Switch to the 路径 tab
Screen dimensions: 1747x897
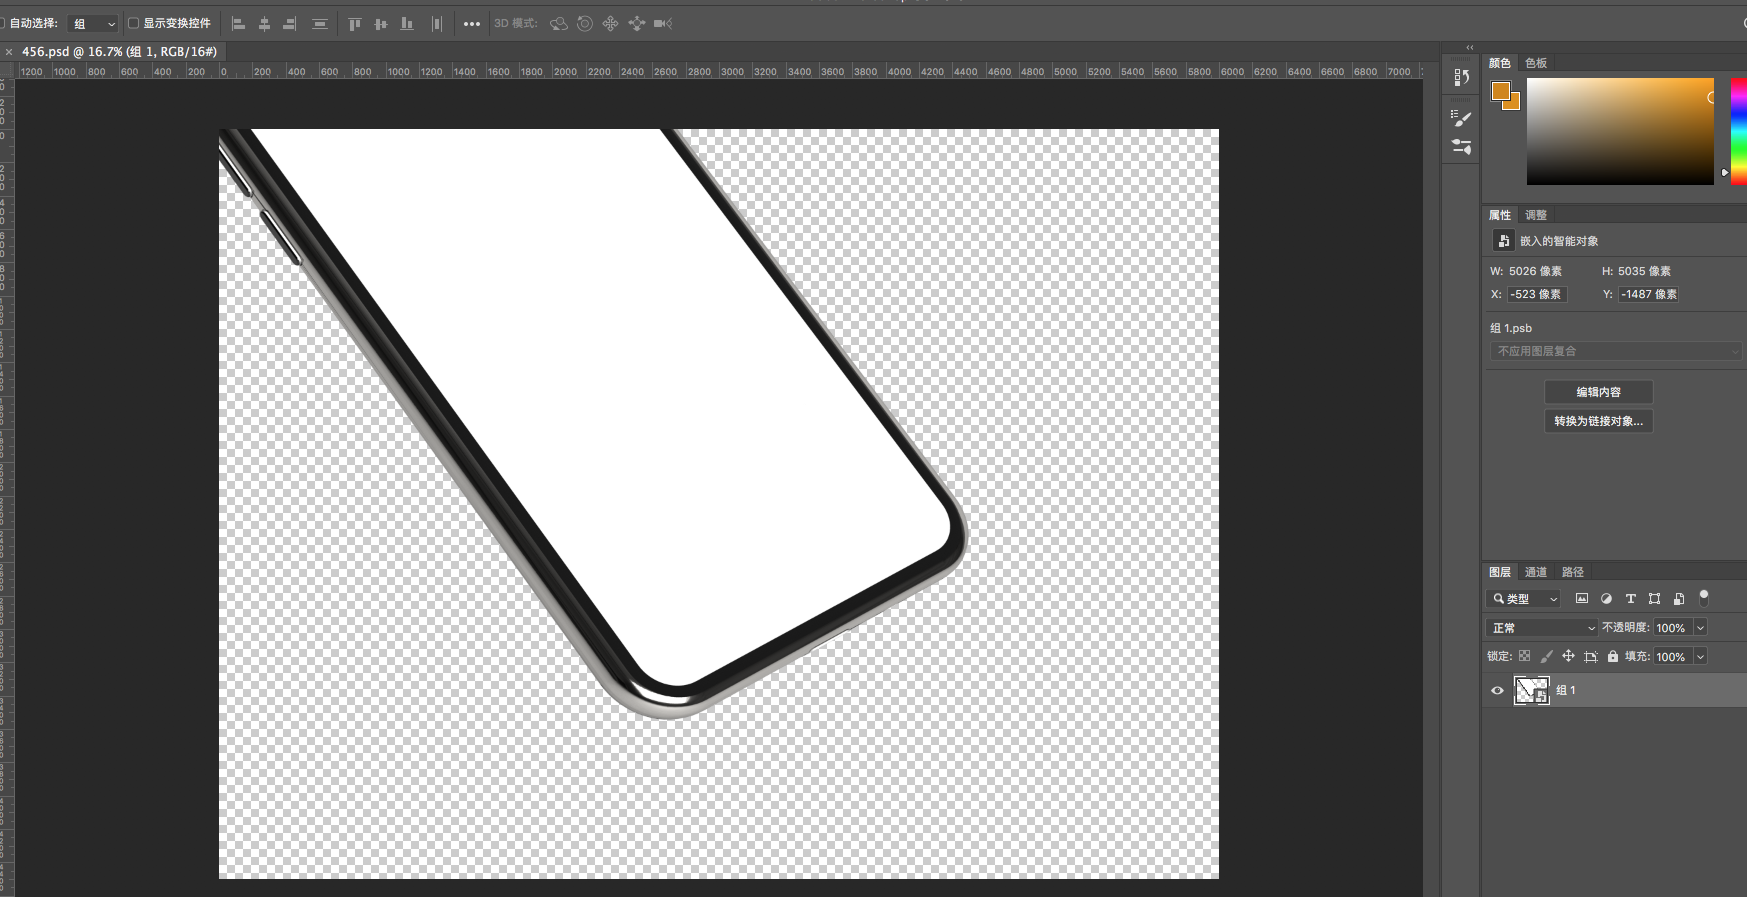pyautogui.click(x=1573, y=572)
